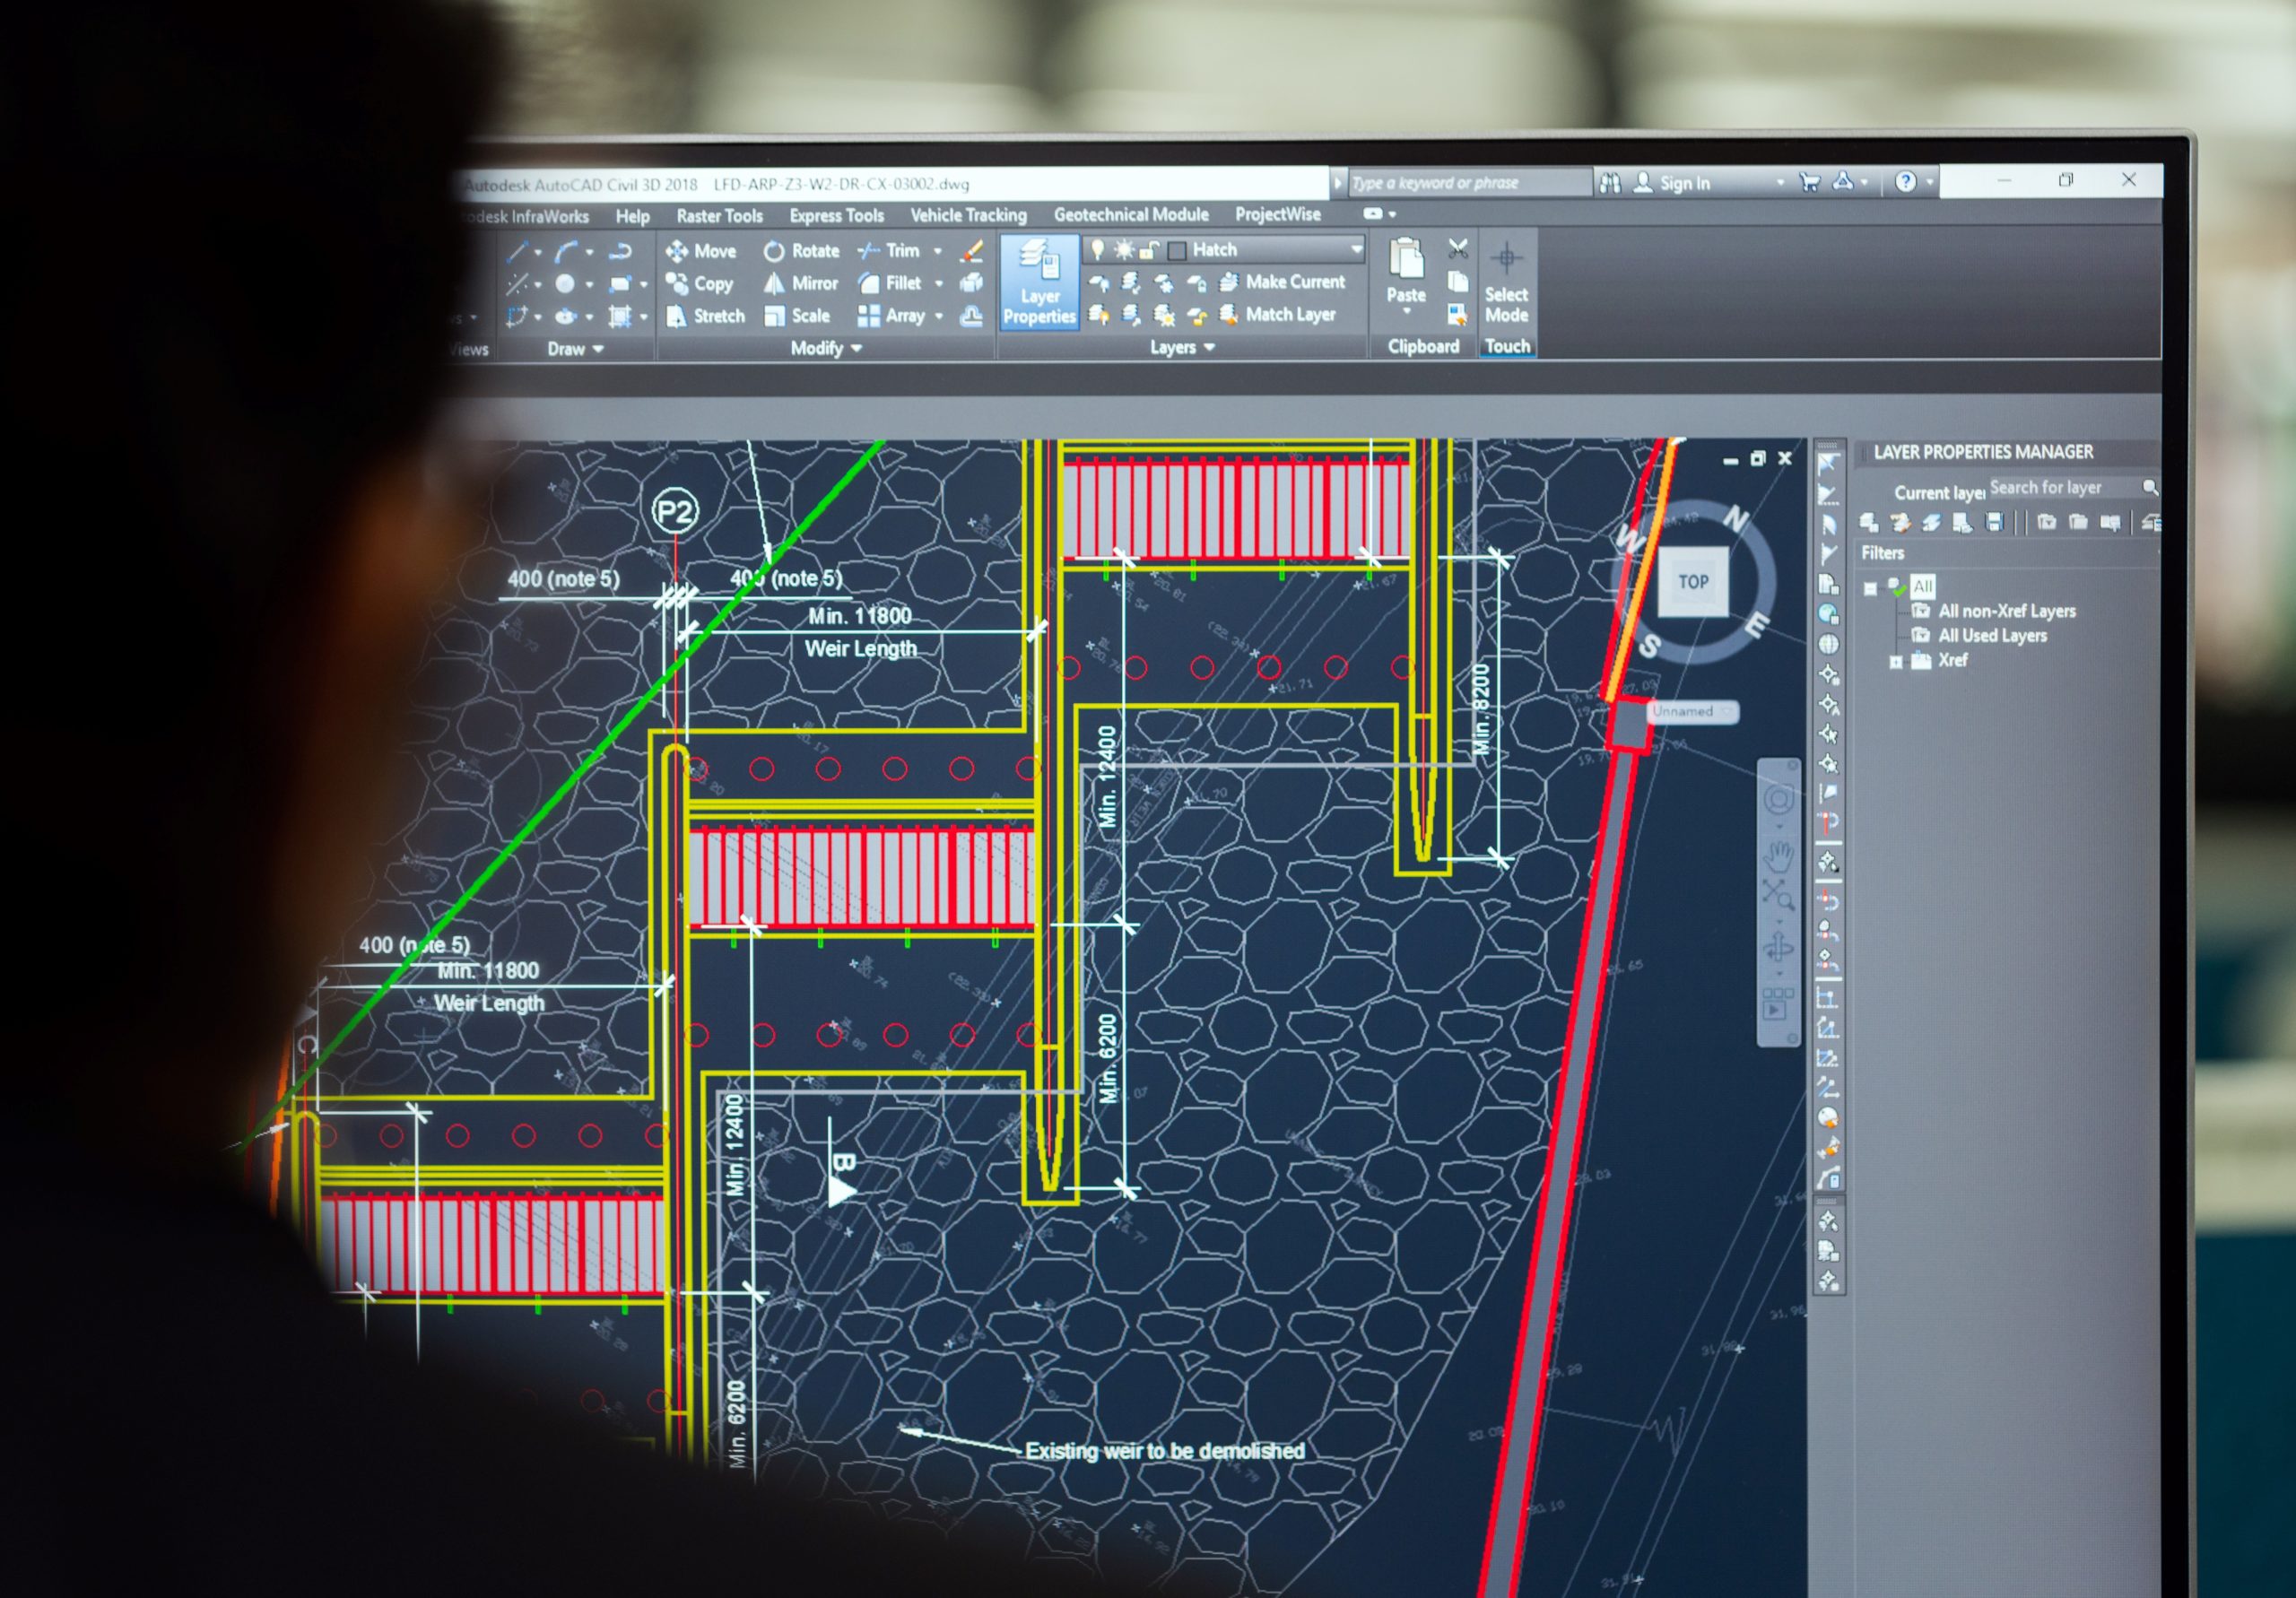Select the All Used Layers filter

tap(1991, 636)
